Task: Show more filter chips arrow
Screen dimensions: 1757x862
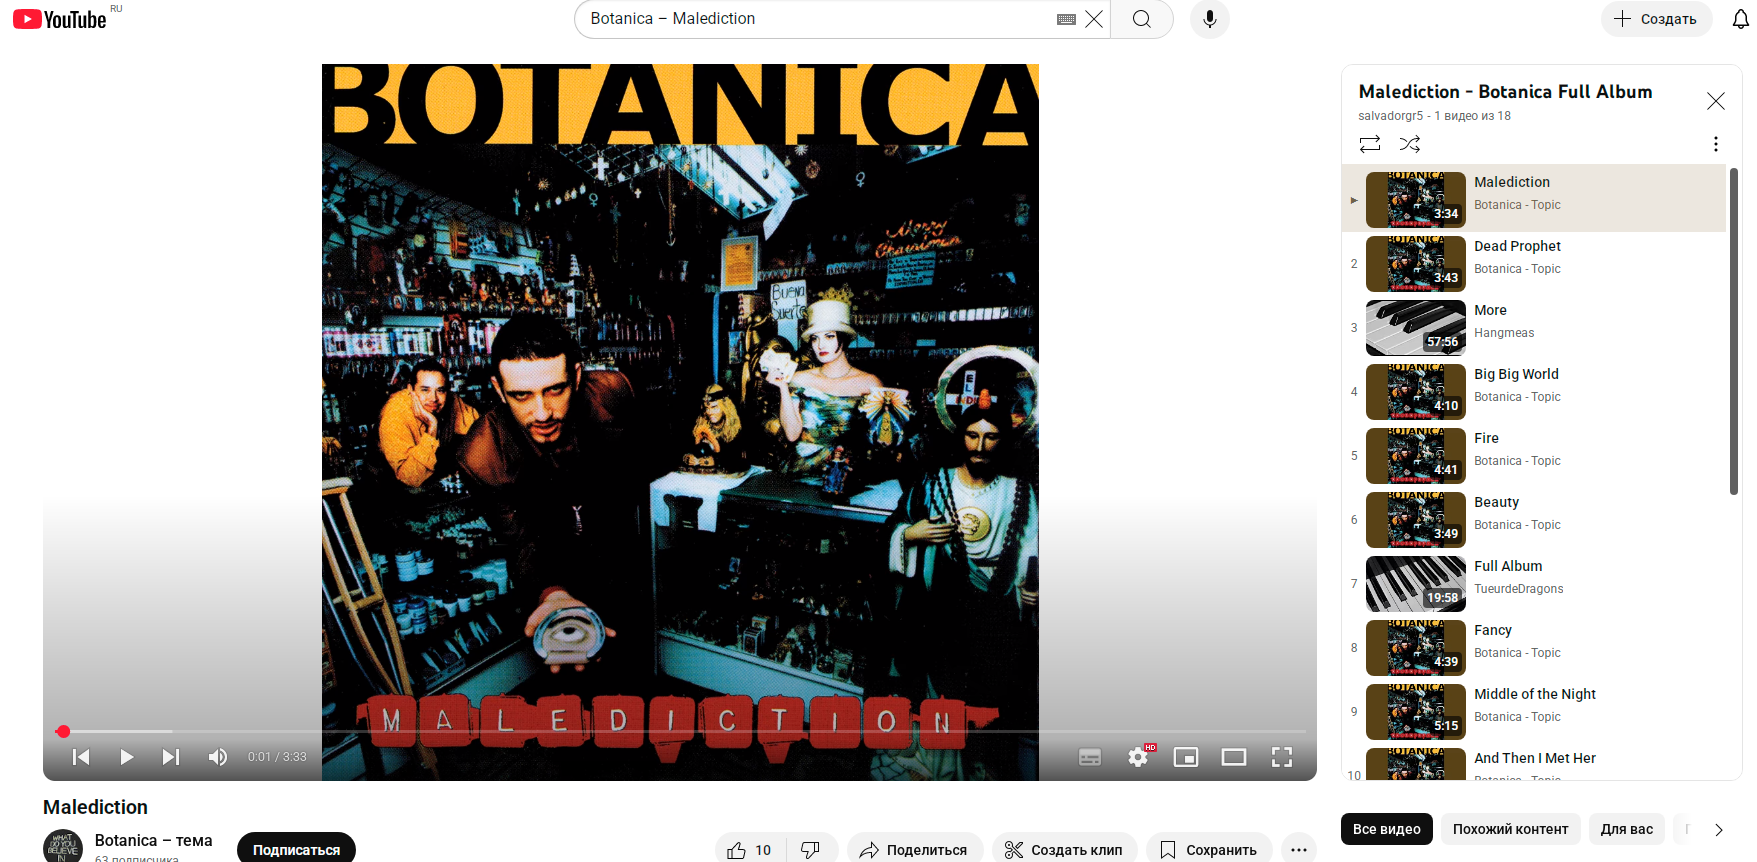Action: point(1718,829)
